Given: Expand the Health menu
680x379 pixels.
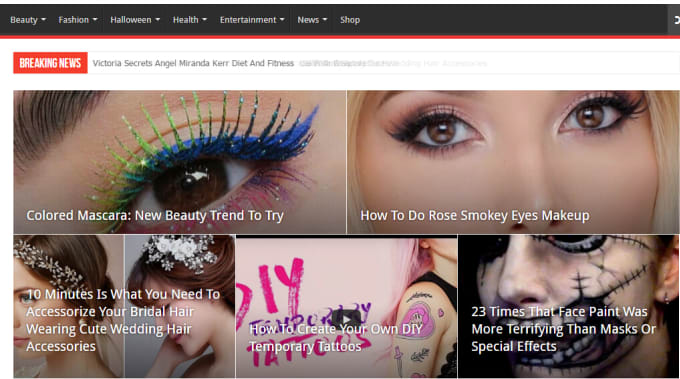Looking at the screenshot, I should pyautogui.click(x=190, y=20).
